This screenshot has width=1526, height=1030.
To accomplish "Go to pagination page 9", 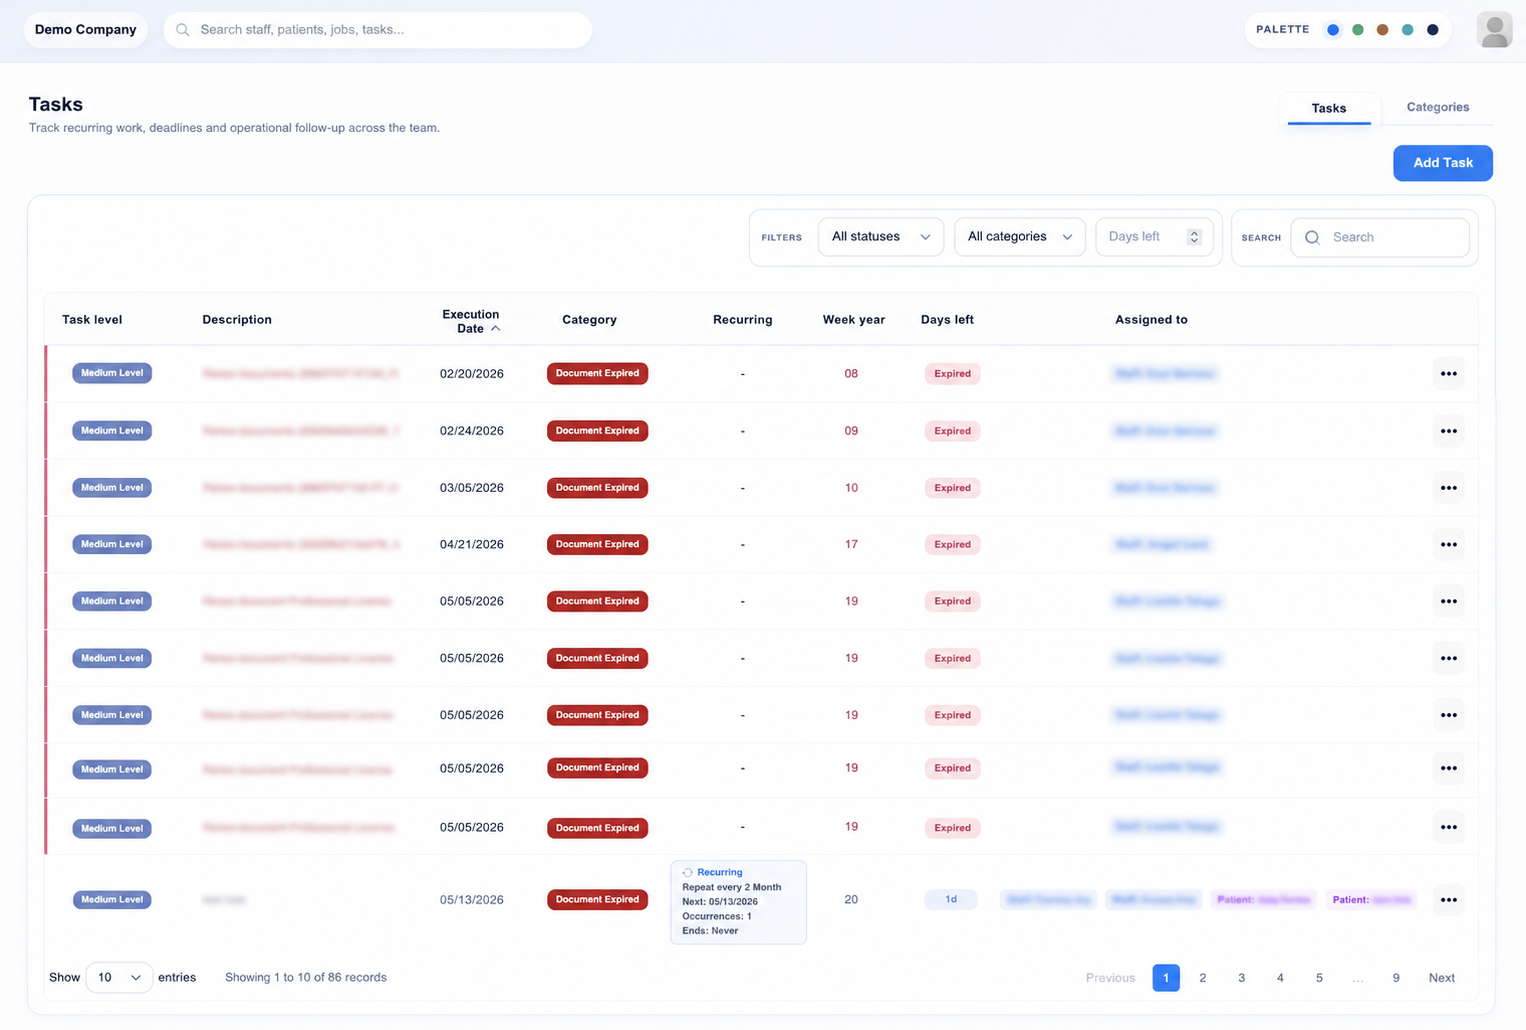I will 1396,978.
